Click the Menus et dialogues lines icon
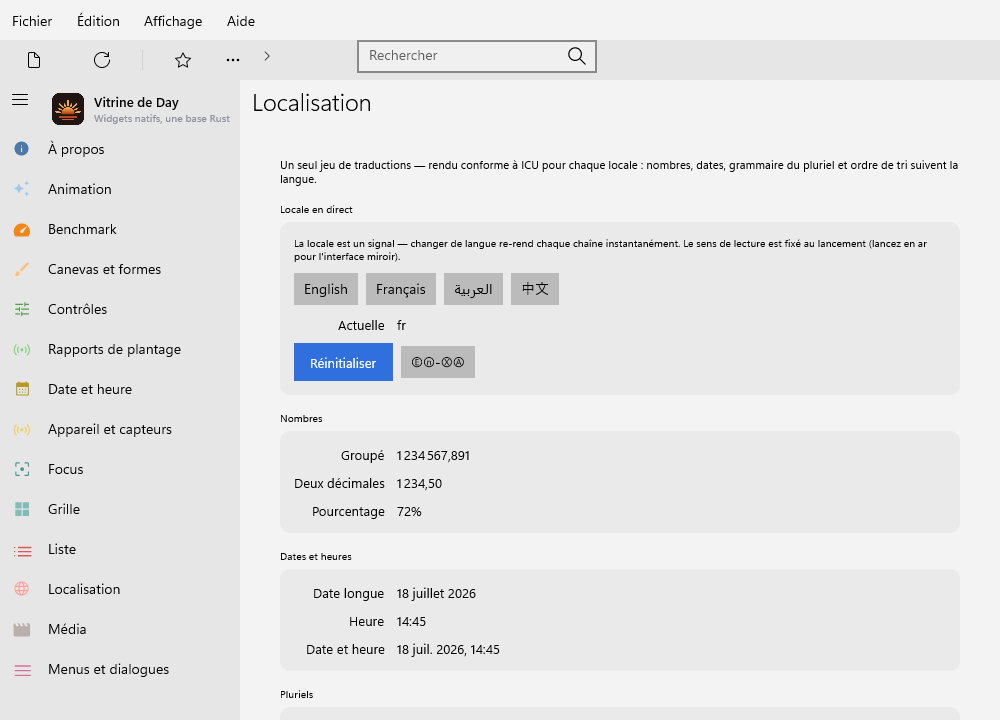The width and height of the screenshot is (1000, 720). (22, 670)
